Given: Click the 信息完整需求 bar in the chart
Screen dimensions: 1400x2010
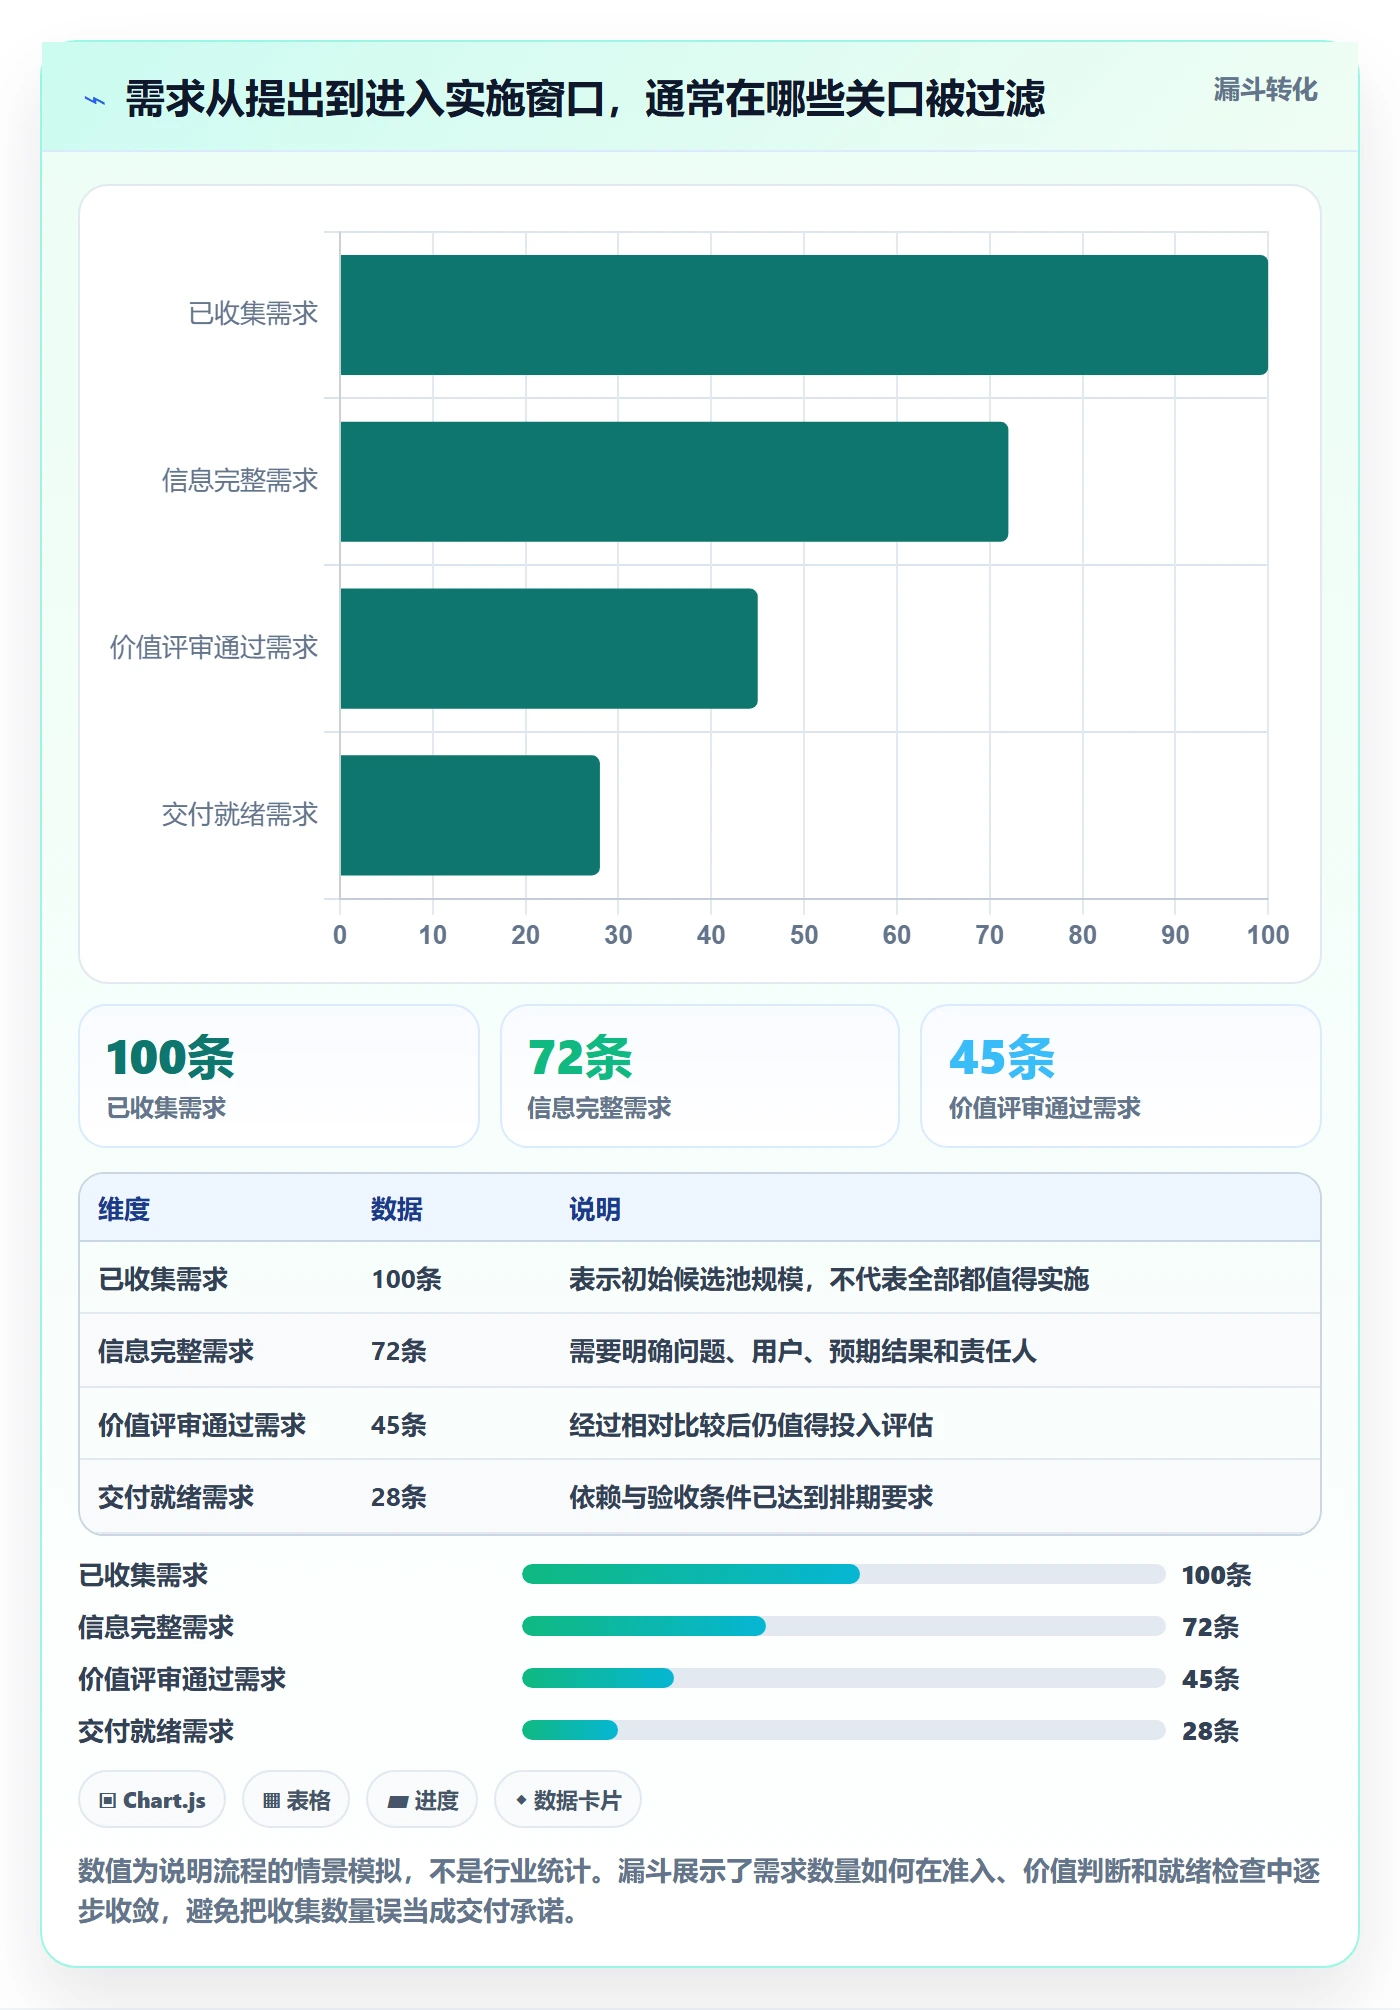Looking at the screenshot, I should point(674,482).
